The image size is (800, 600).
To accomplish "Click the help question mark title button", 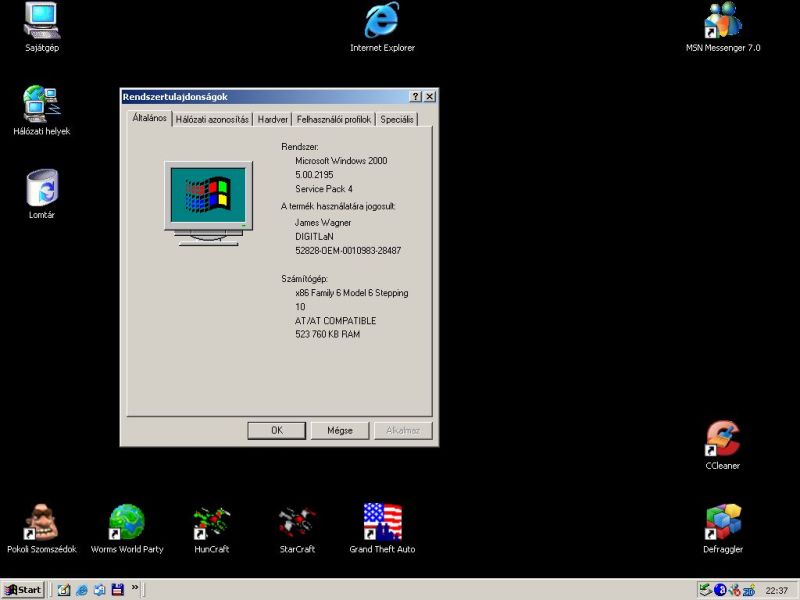I will 416,96.
